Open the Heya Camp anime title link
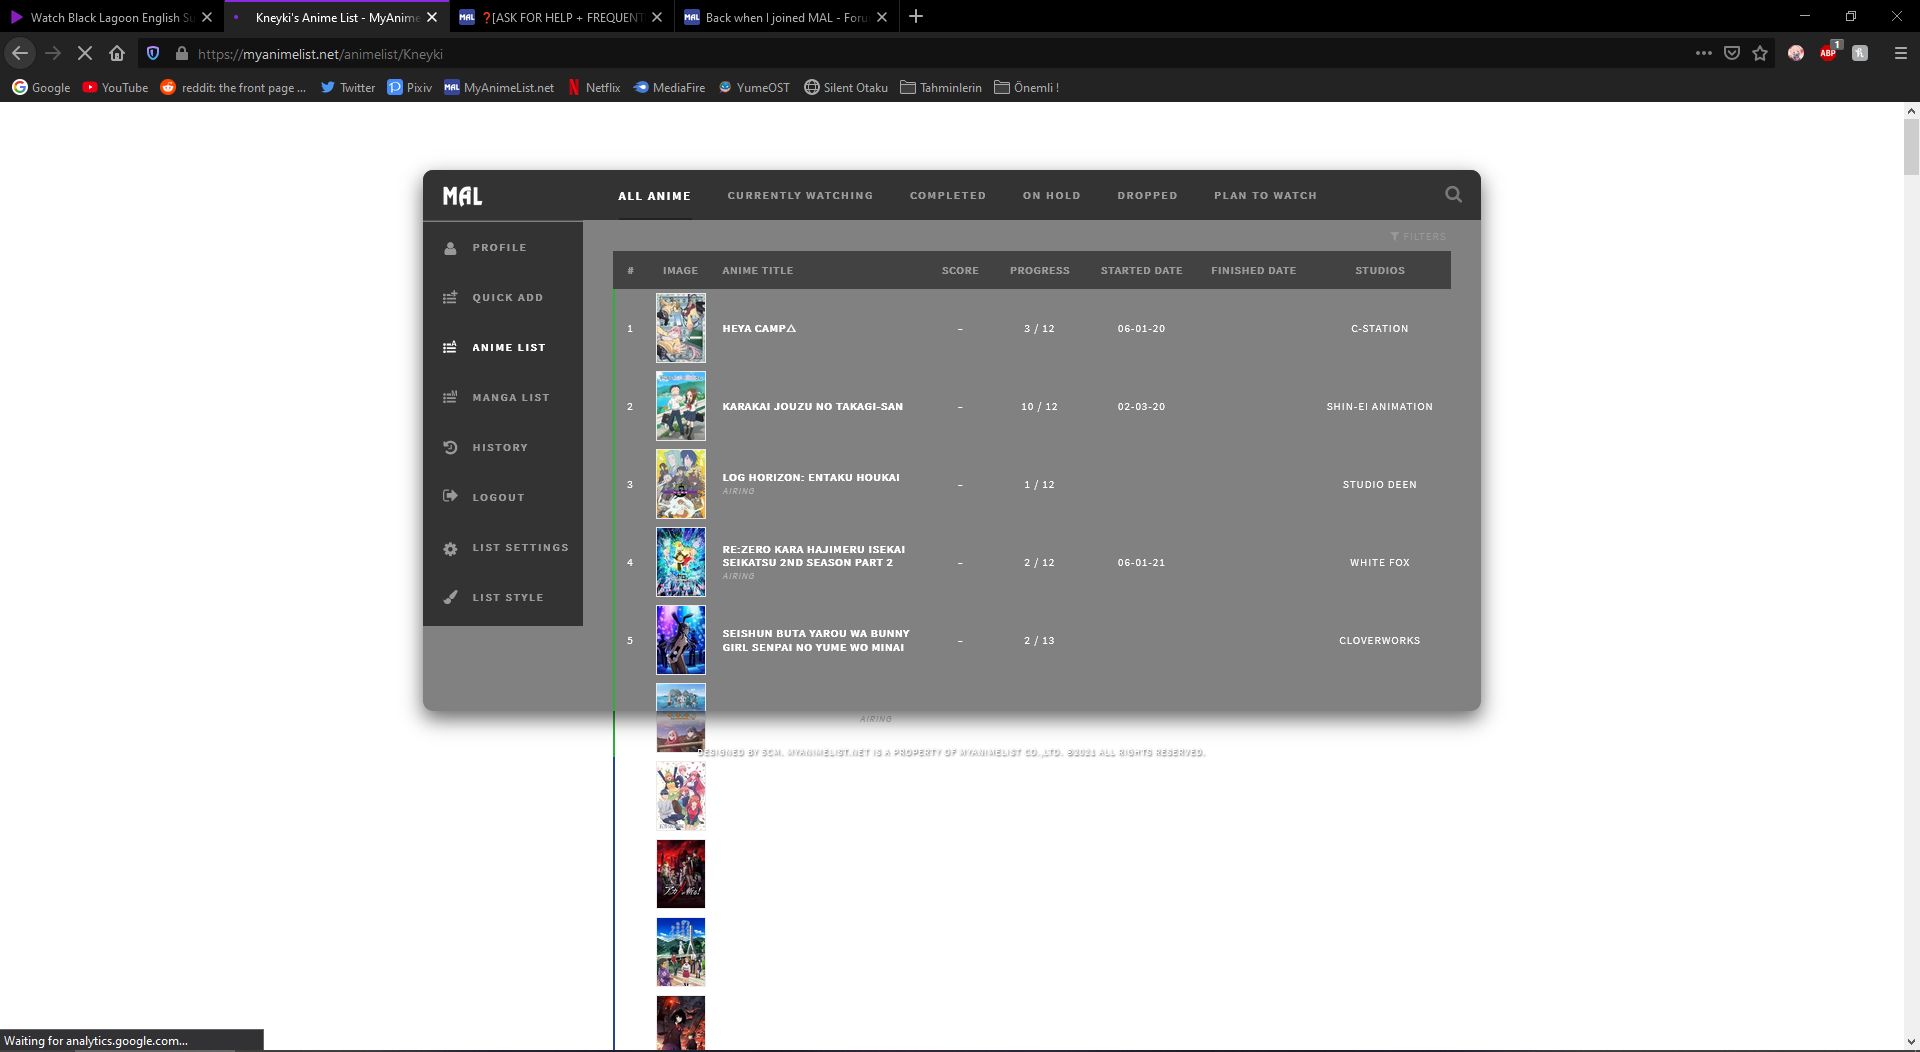1920x1052 pixels. 759,329
